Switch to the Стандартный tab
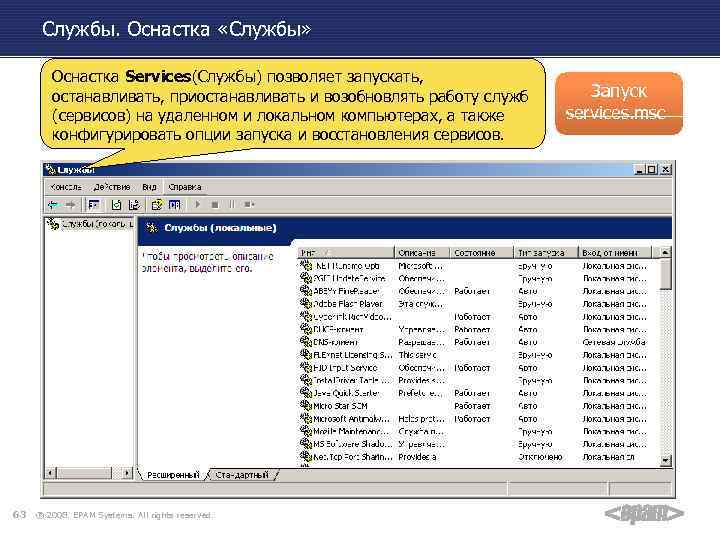Image resolution: width=720 pixels, height=540 pixels. (242, 475)
